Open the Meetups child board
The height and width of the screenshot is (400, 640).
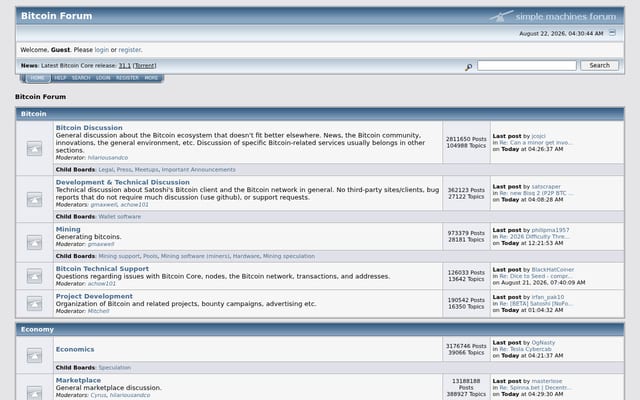point(147,170)
